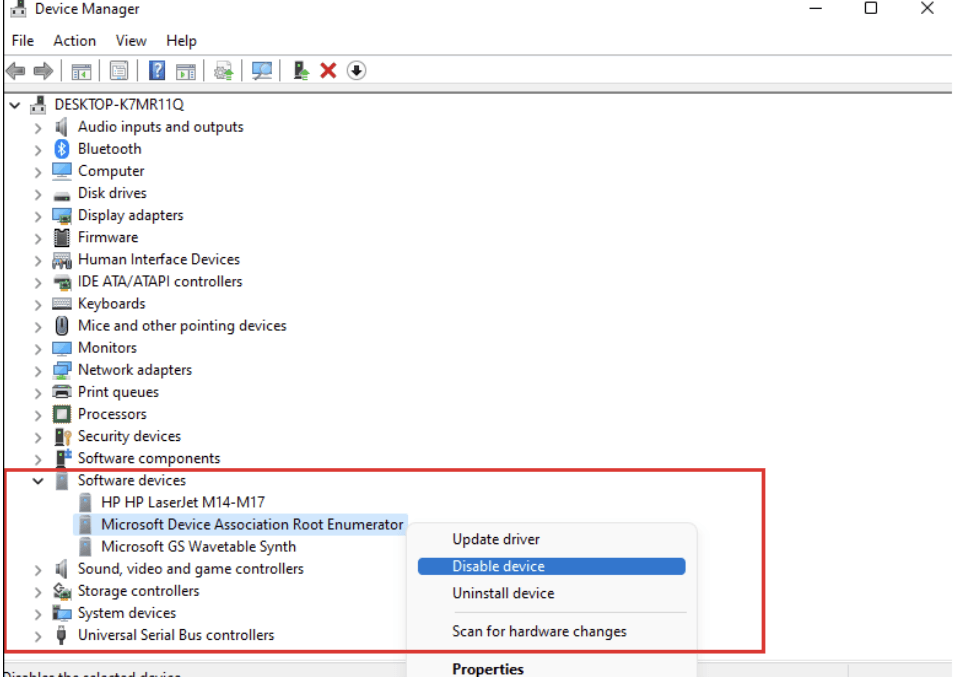958x677 pixels.
Task: Click the DESKTOP-K7MR11Q computer icon
Action: (x=38, y=104)
